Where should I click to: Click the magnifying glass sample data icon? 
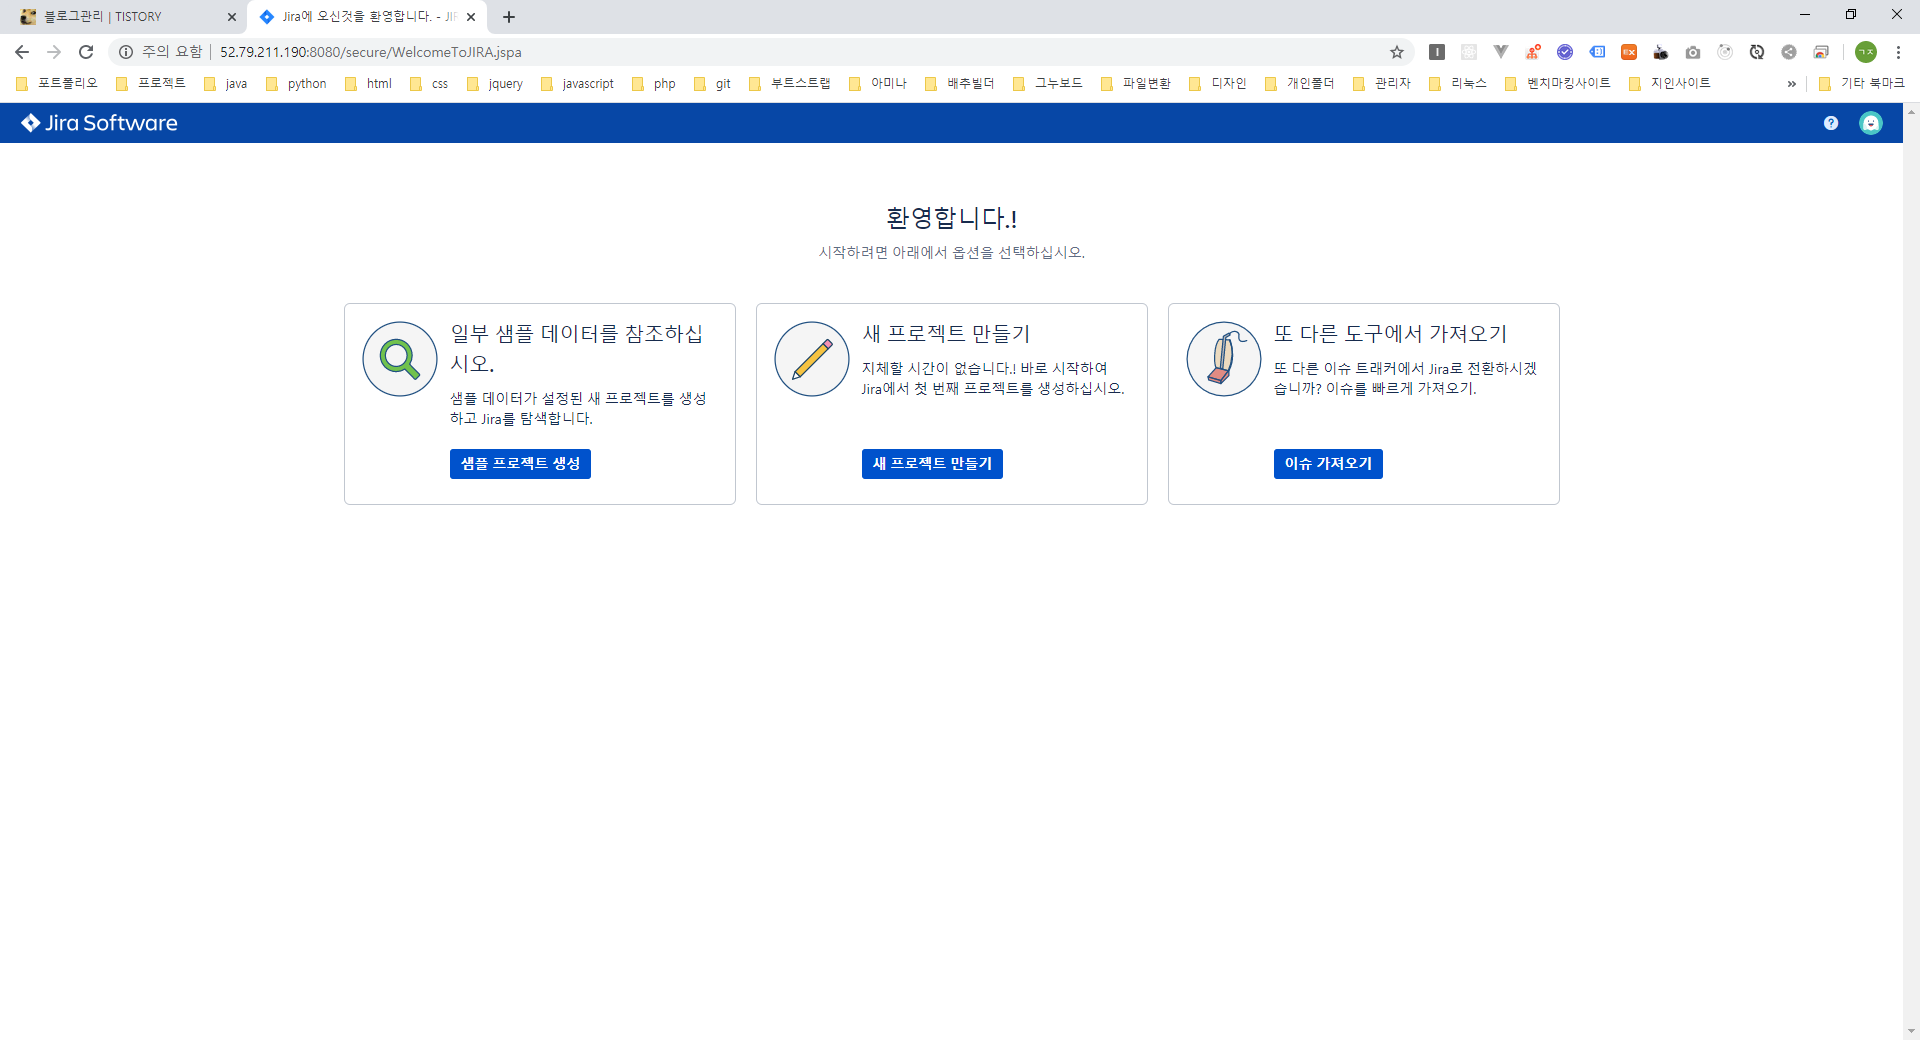click(x=400, y=359)
